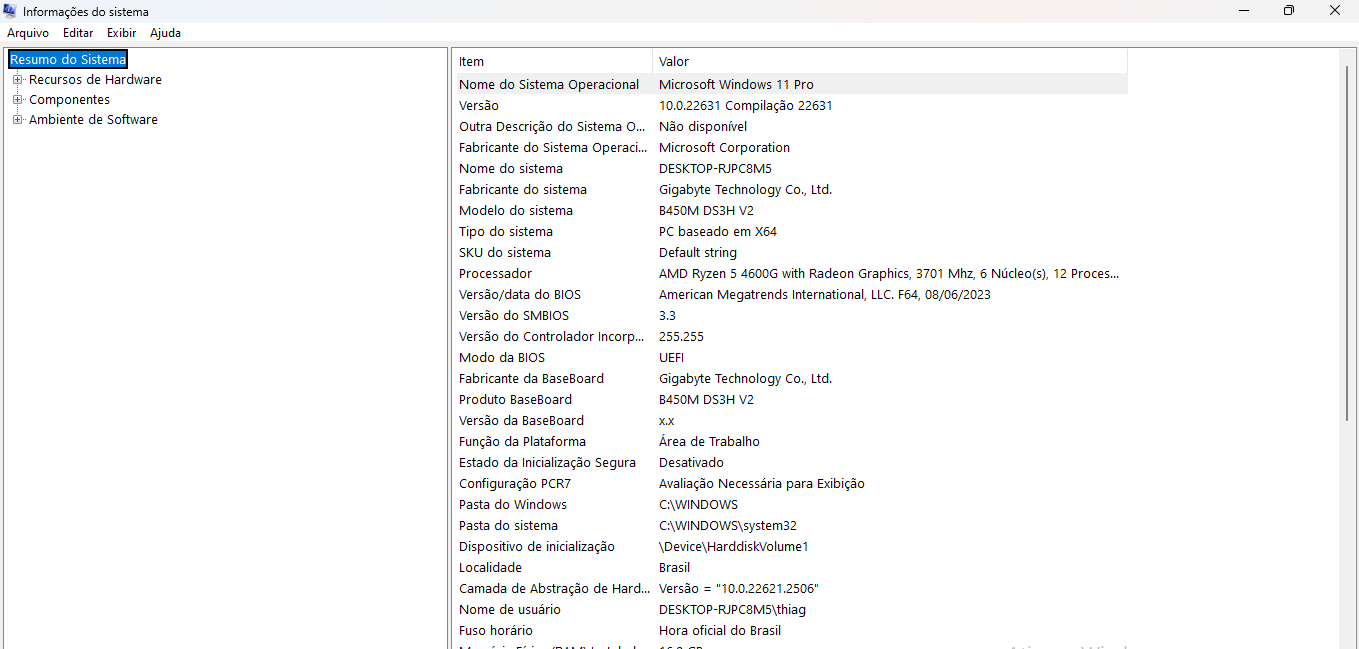Click the Hora oficial do Brasil value
This screenshot has width=1359, height=649.
(720, 631)
